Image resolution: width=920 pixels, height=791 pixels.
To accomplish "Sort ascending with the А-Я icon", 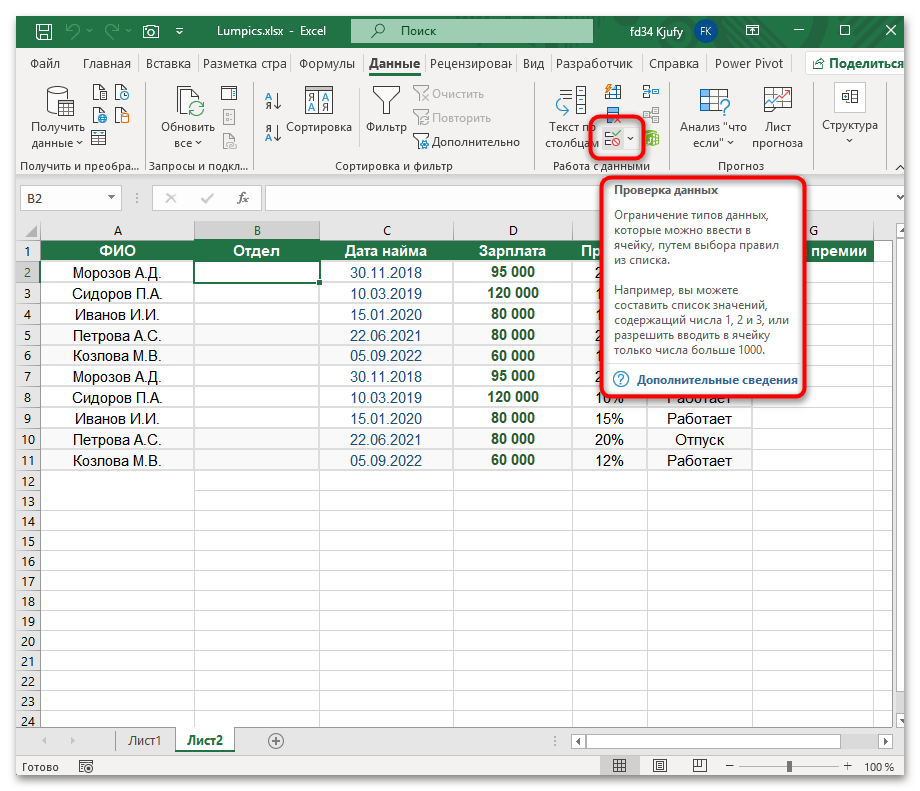I will click(x=273, y=100).
